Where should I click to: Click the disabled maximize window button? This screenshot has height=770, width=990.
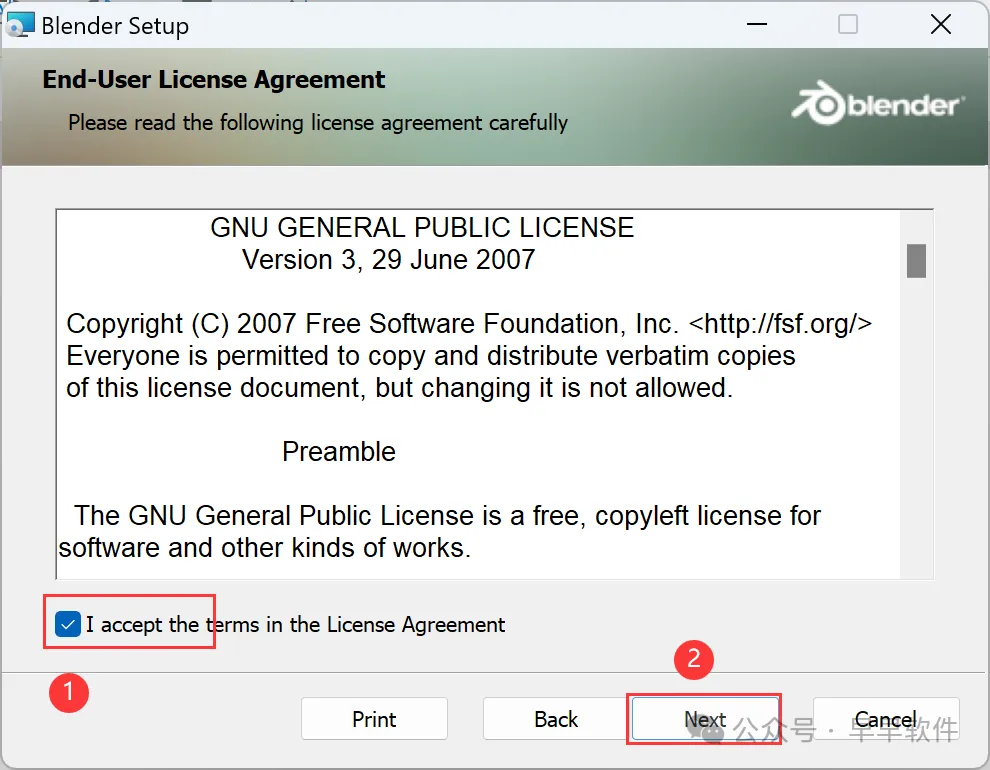(847, 25)
